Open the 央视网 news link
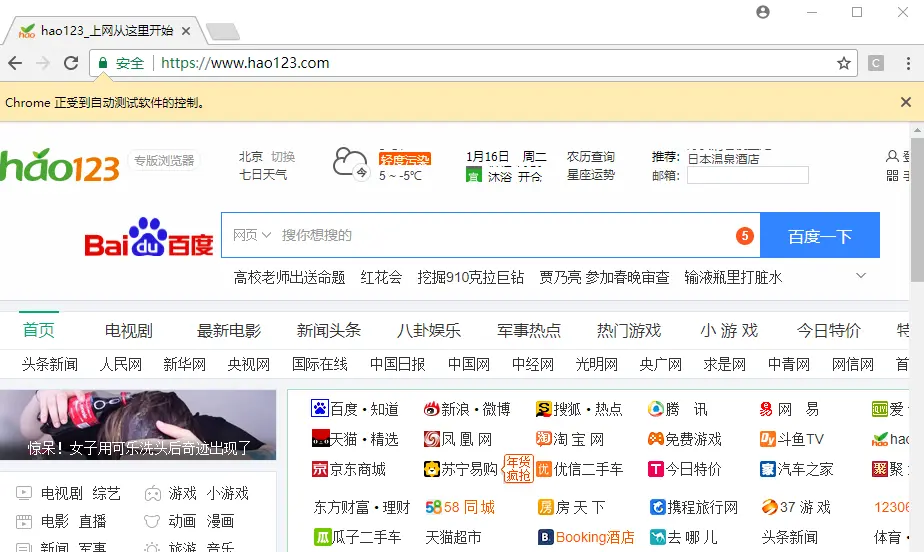 coord(249,365)
